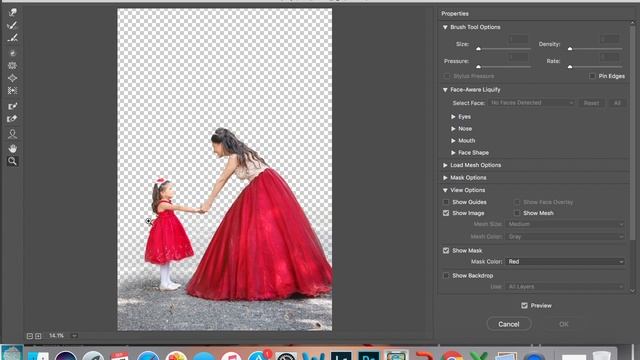Click the face Reset button

tap(591, 103)
